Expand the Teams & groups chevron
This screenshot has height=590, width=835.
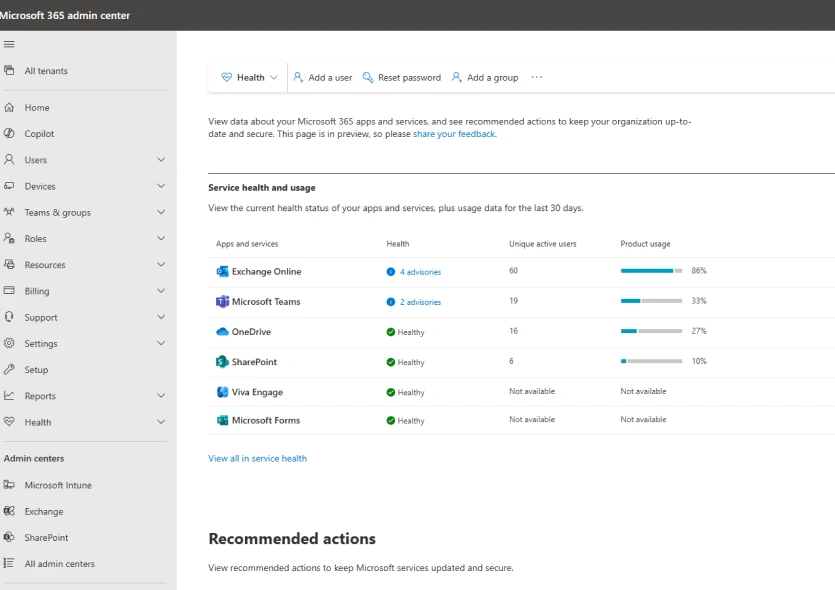coord(161,212)
